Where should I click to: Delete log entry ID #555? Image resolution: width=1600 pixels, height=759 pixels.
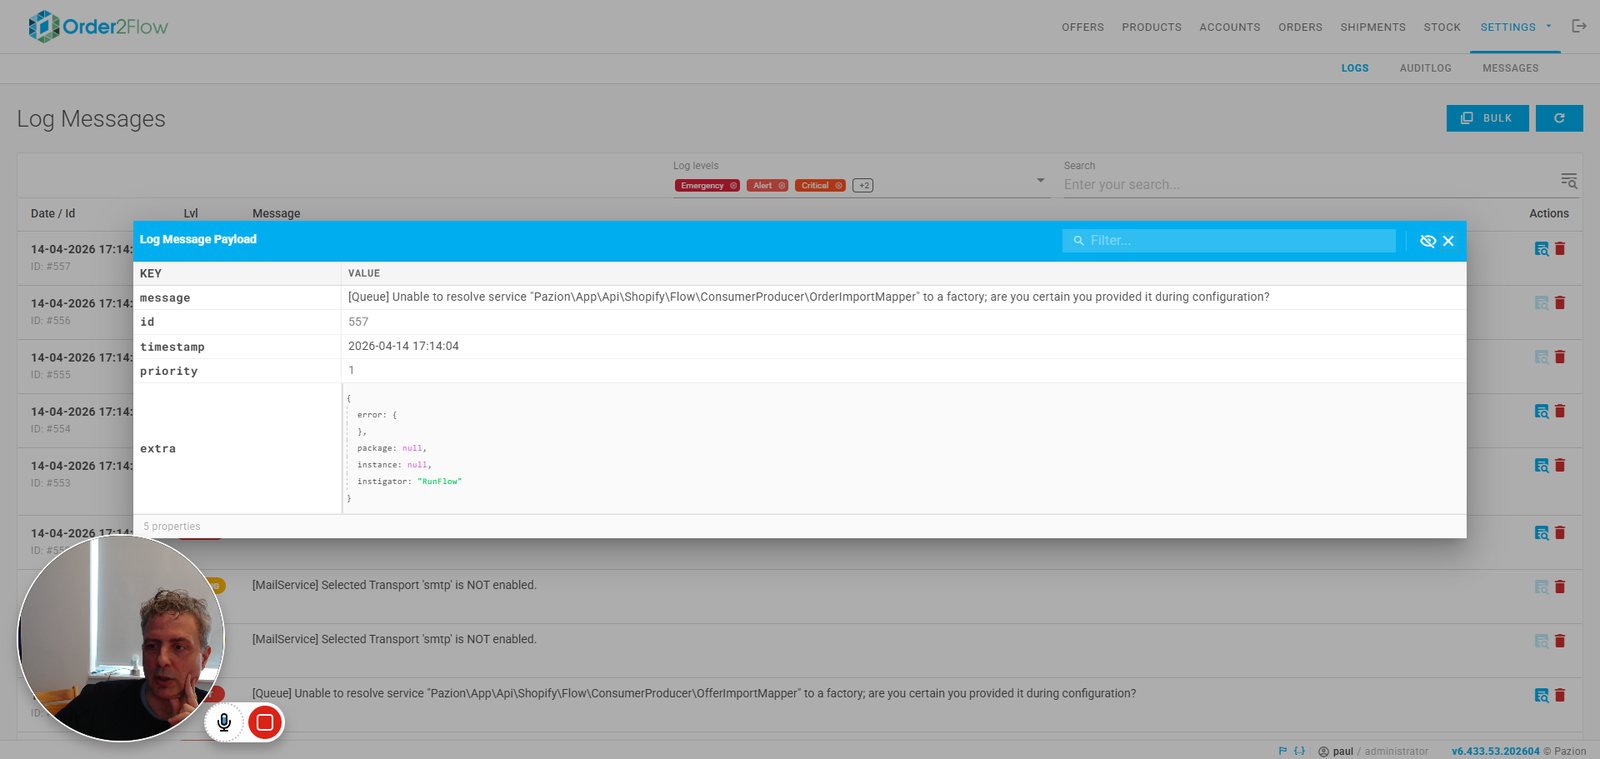click(1560, 357)
